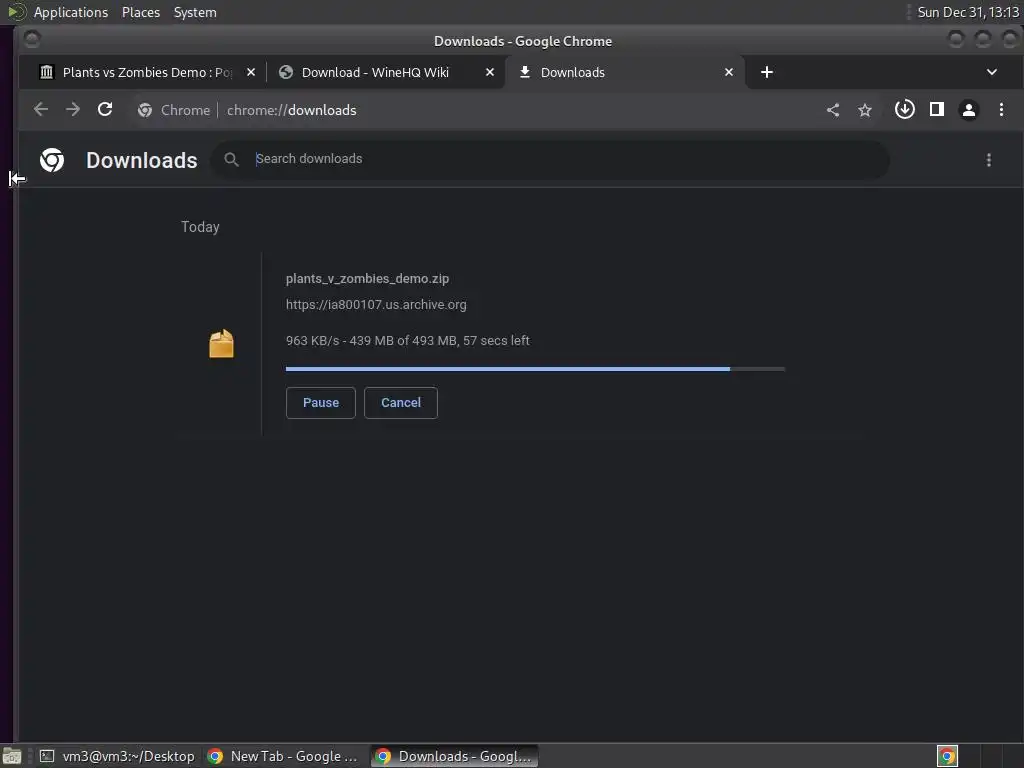Click the zip package file icon

[221, 344]
